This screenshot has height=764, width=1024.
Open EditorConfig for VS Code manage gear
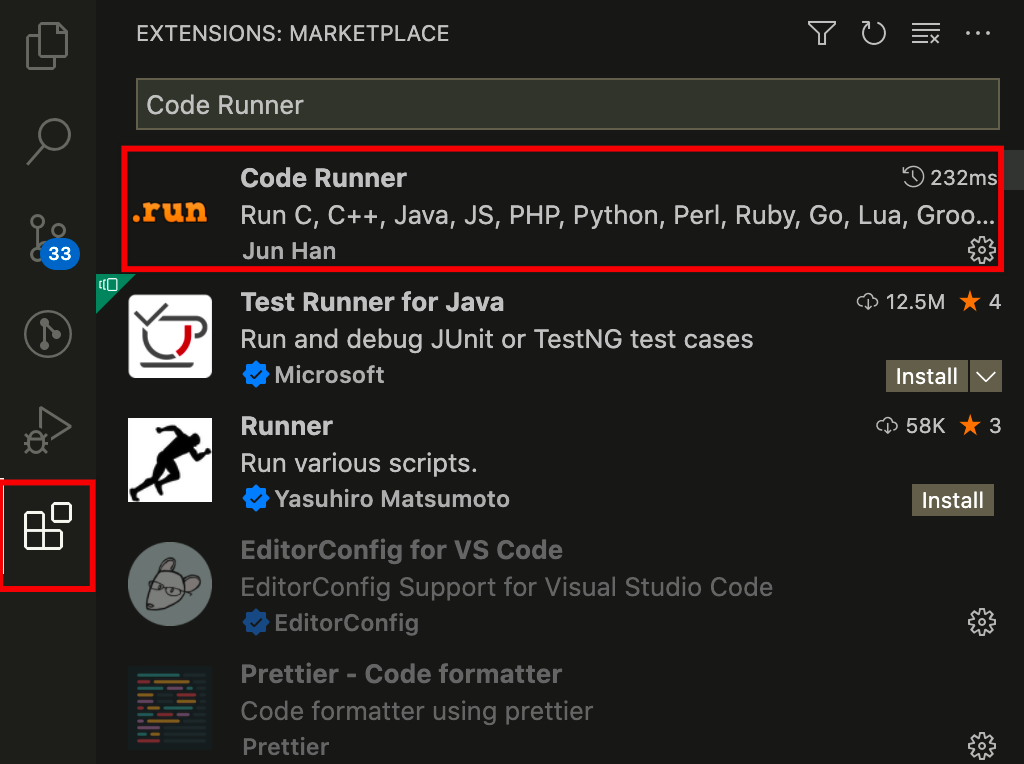[982, 622]
